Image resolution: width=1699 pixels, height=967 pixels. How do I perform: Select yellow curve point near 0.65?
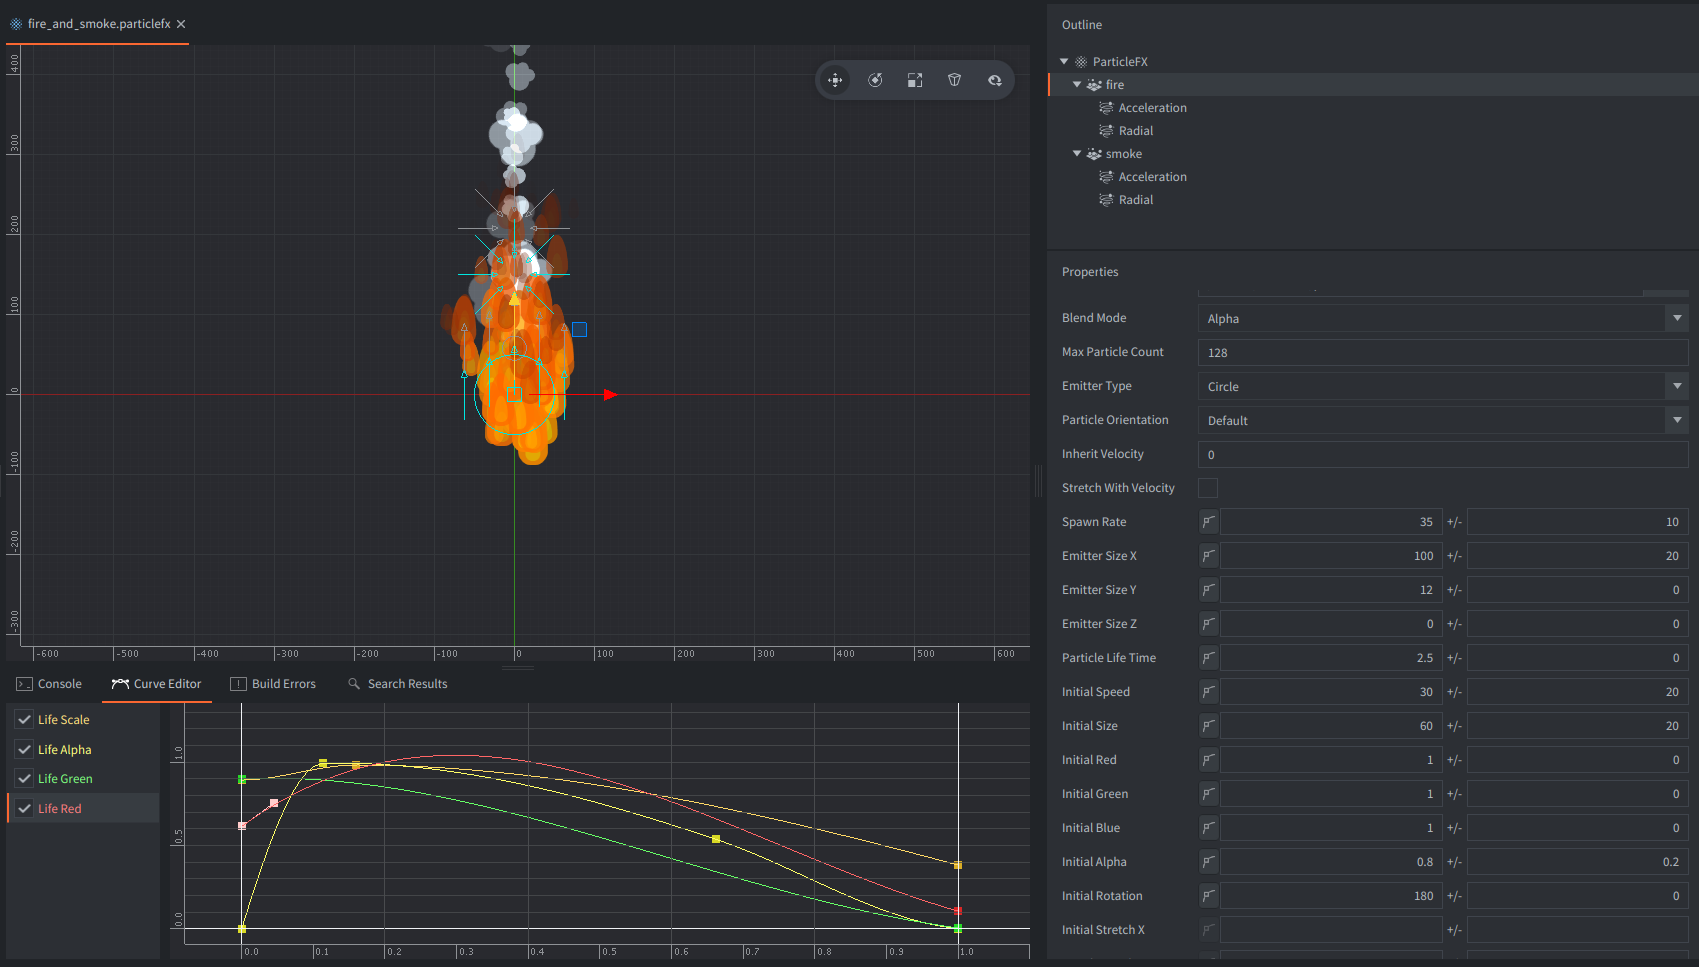click(x=716, y=839)
